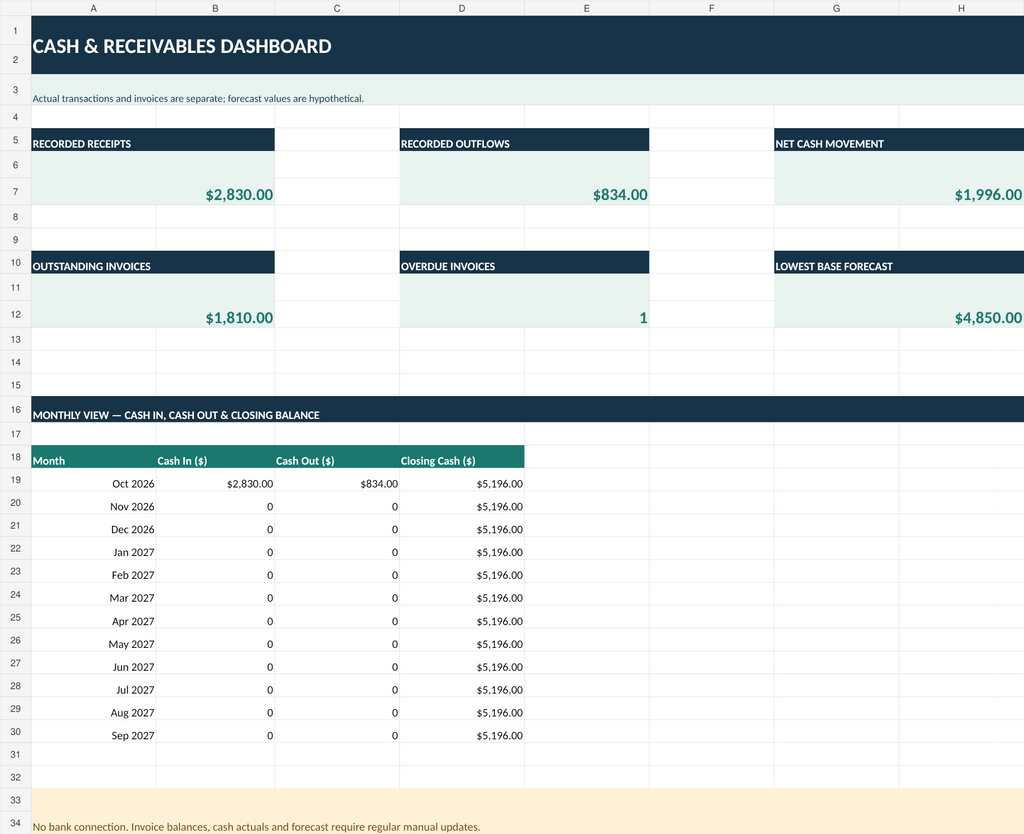
Task: Select the Lowest Base Forecast header
Action: (899, 263)
